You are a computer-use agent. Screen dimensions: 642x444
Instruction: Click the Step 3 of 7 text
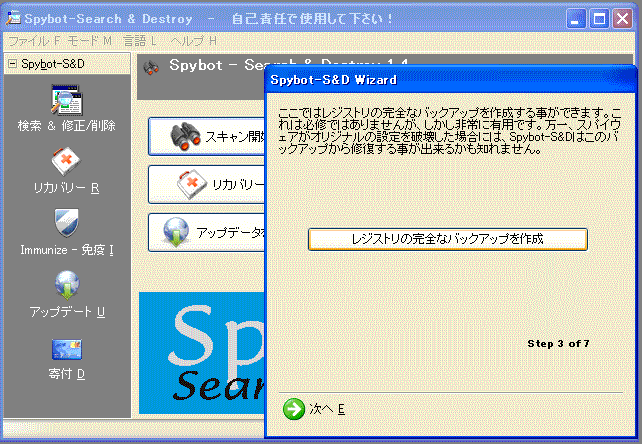point(558,344)
